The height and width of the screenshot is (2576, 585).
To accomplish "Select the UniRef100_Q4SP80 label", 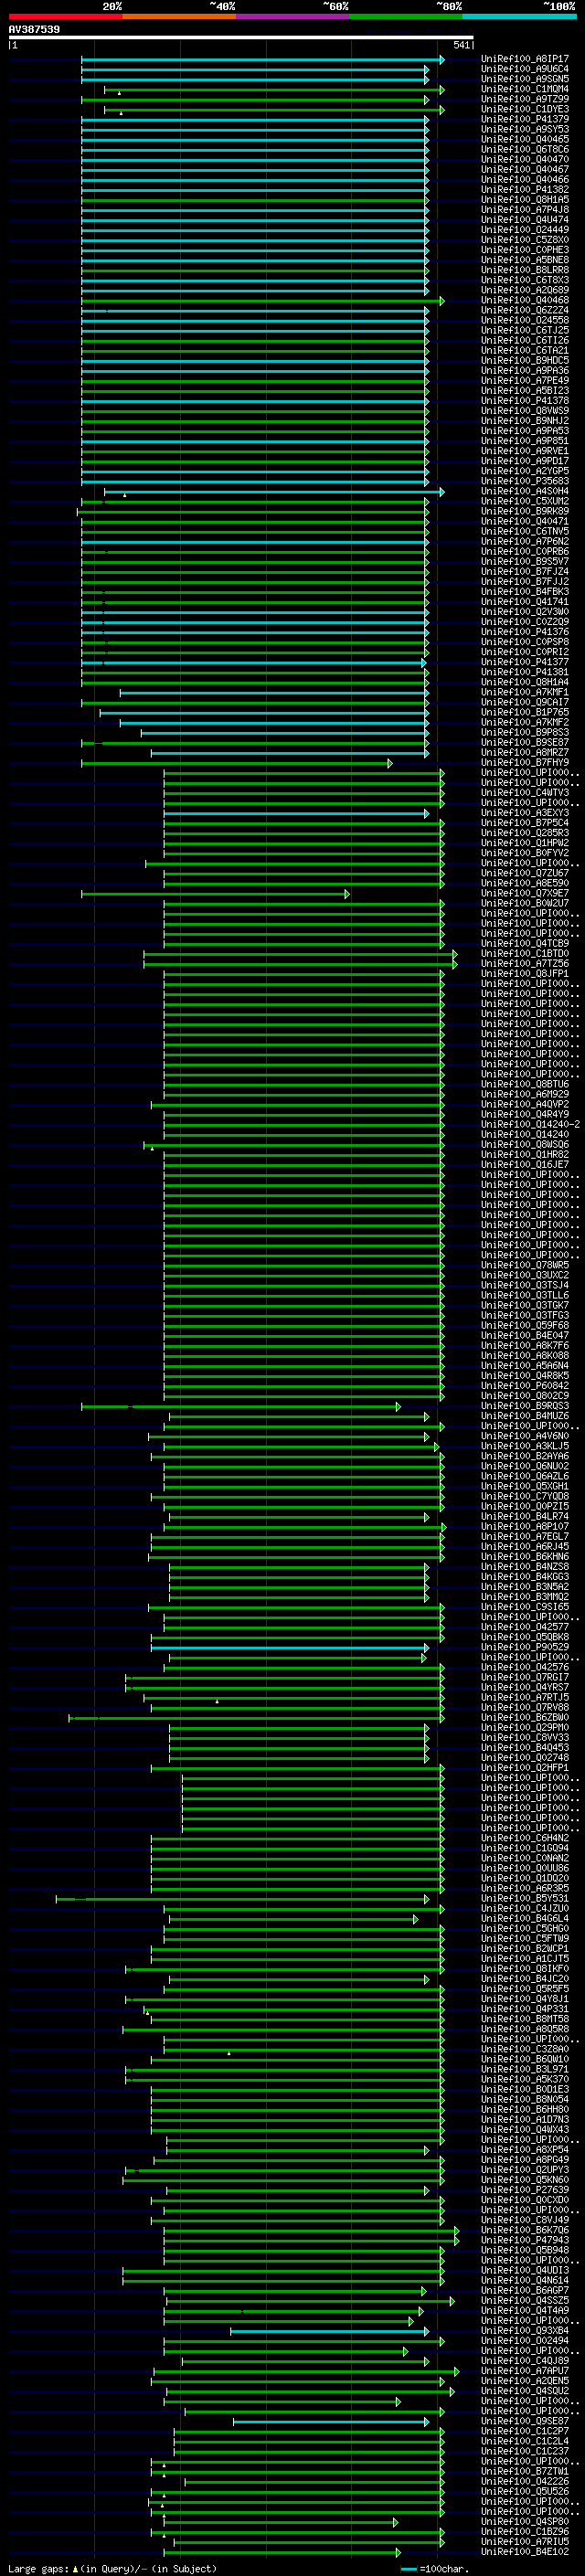I will coord(525,2522).
